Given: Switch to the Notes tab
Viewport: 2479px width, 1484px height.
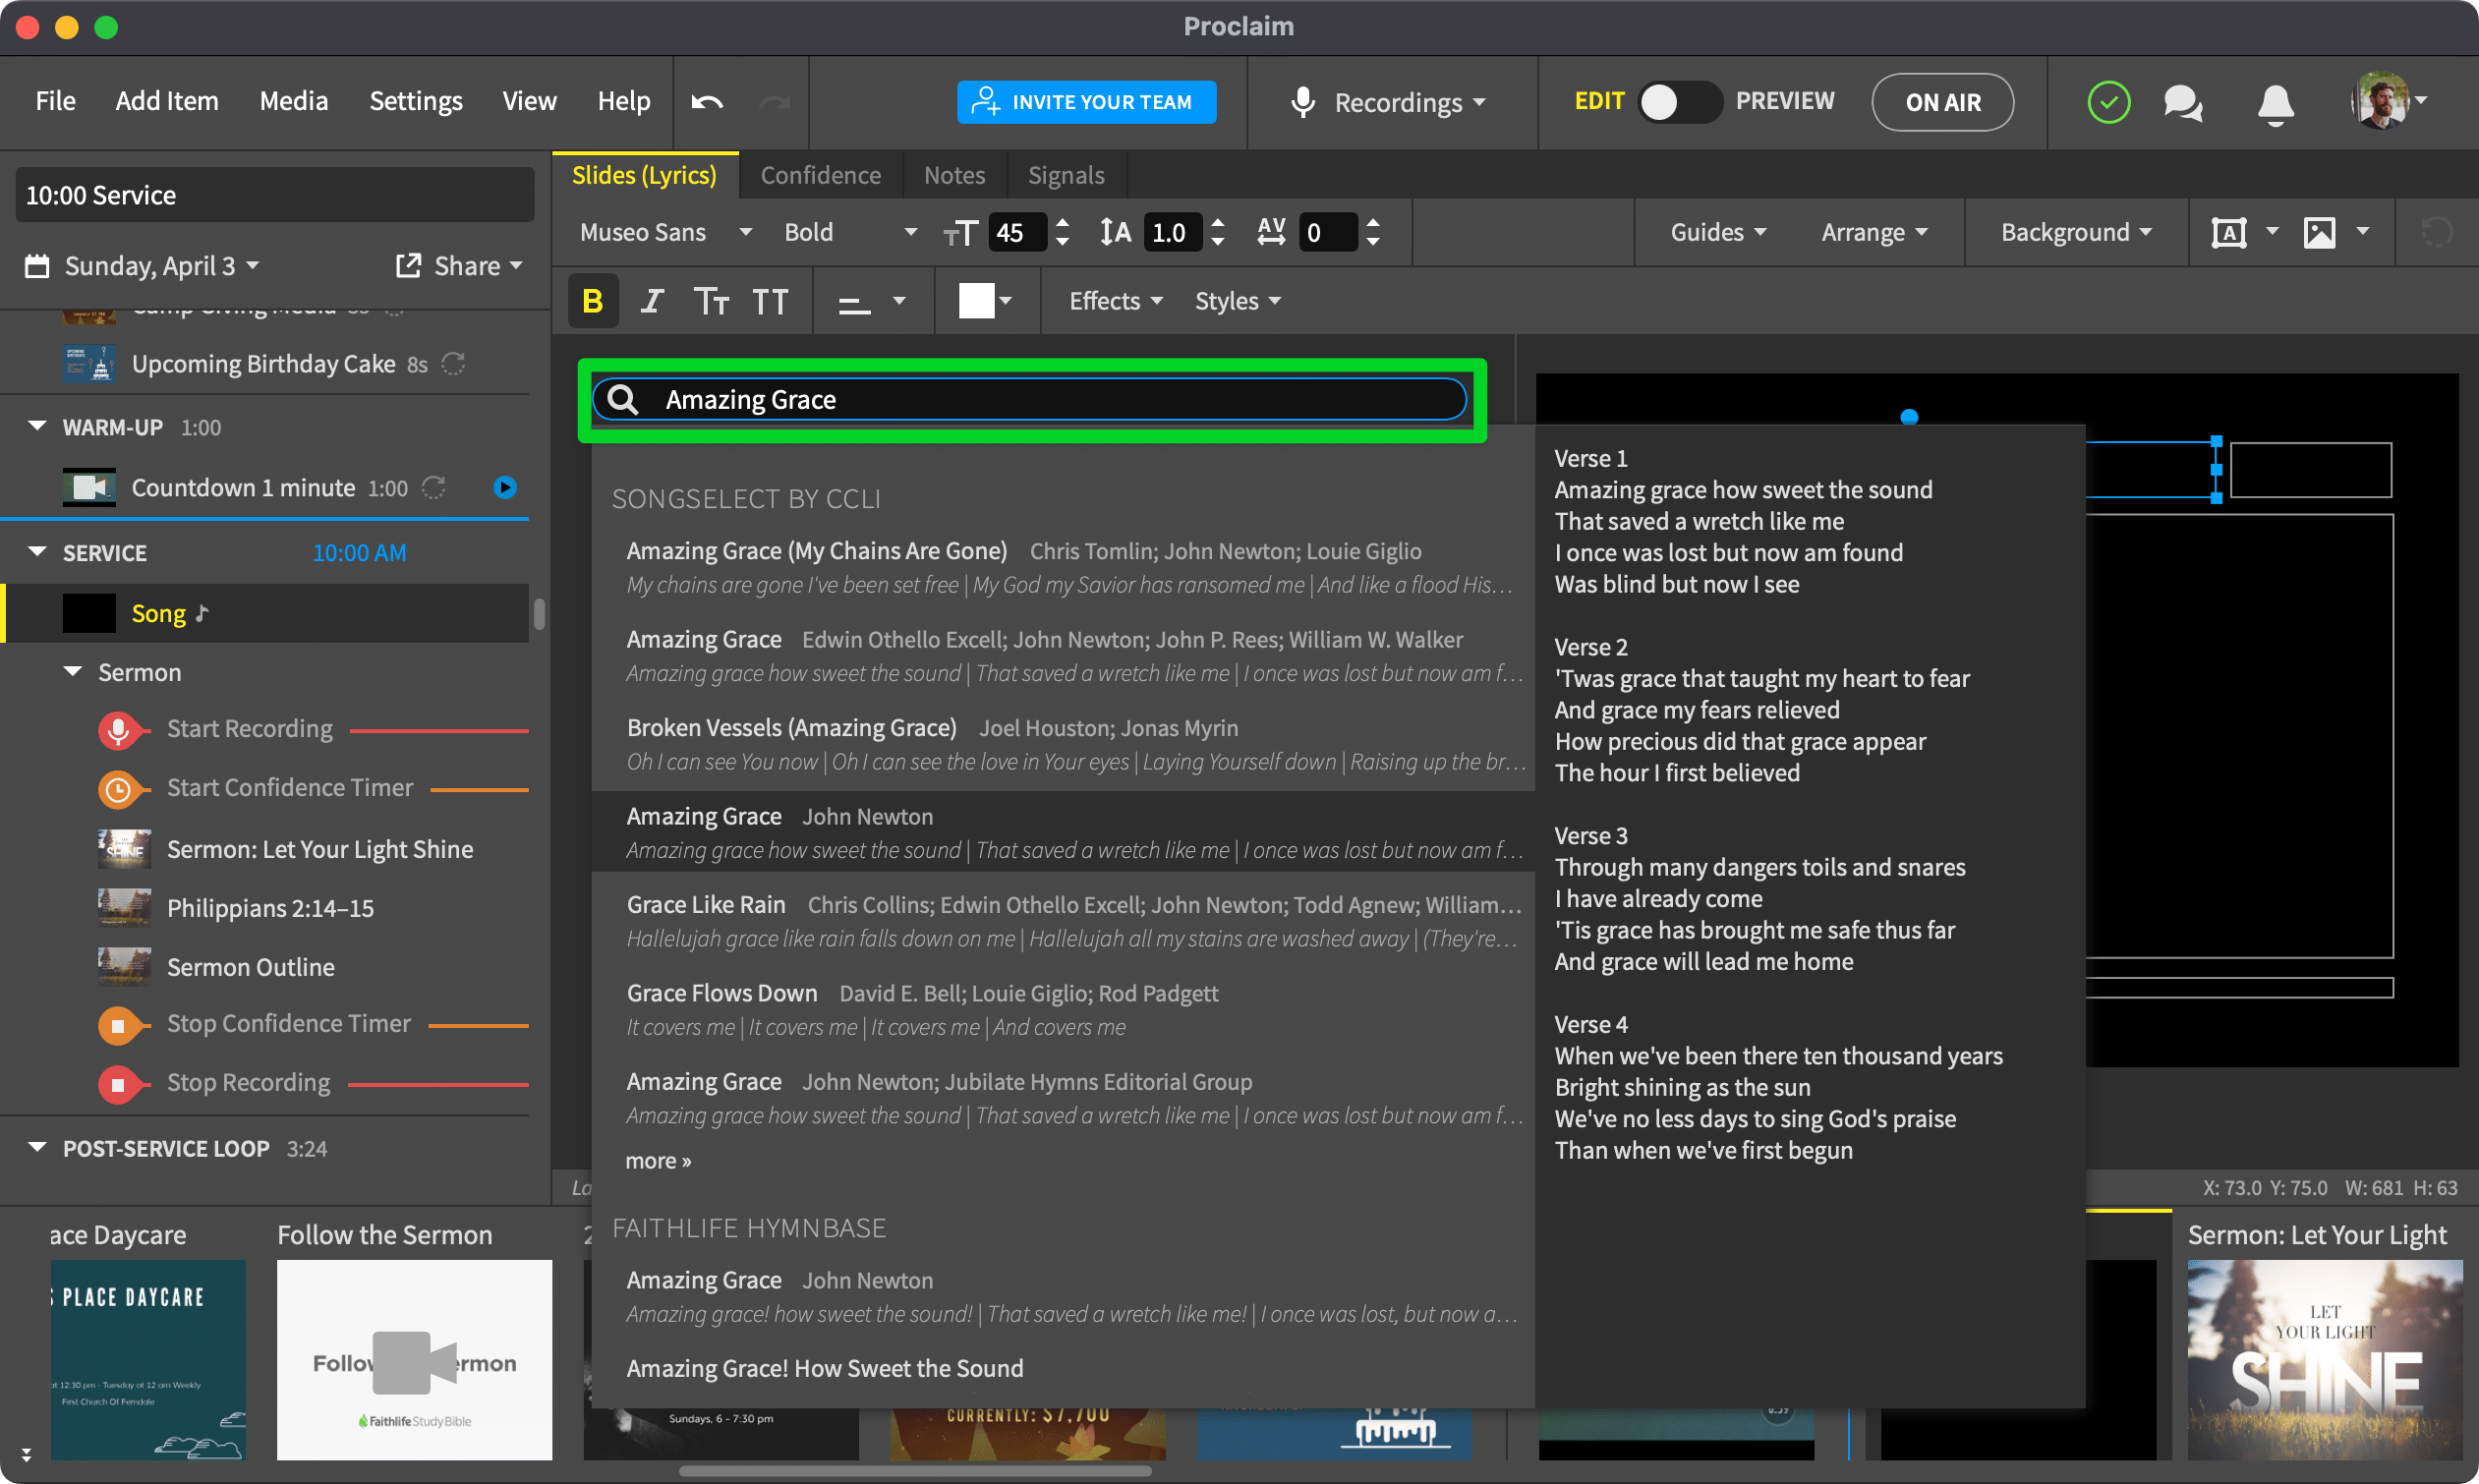Looking at the screenshot, I should pyautogui.click(x=954, y=176).
